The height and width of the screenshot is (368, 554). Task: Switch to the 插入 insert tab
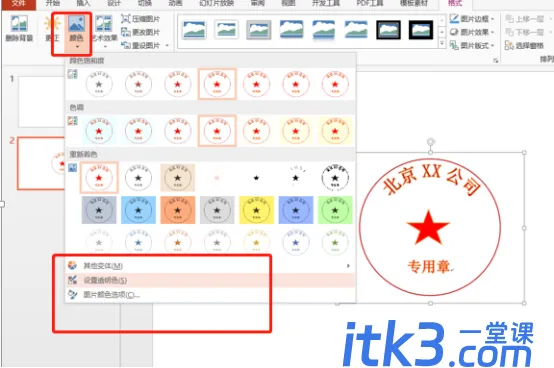[x=83, y=4]
